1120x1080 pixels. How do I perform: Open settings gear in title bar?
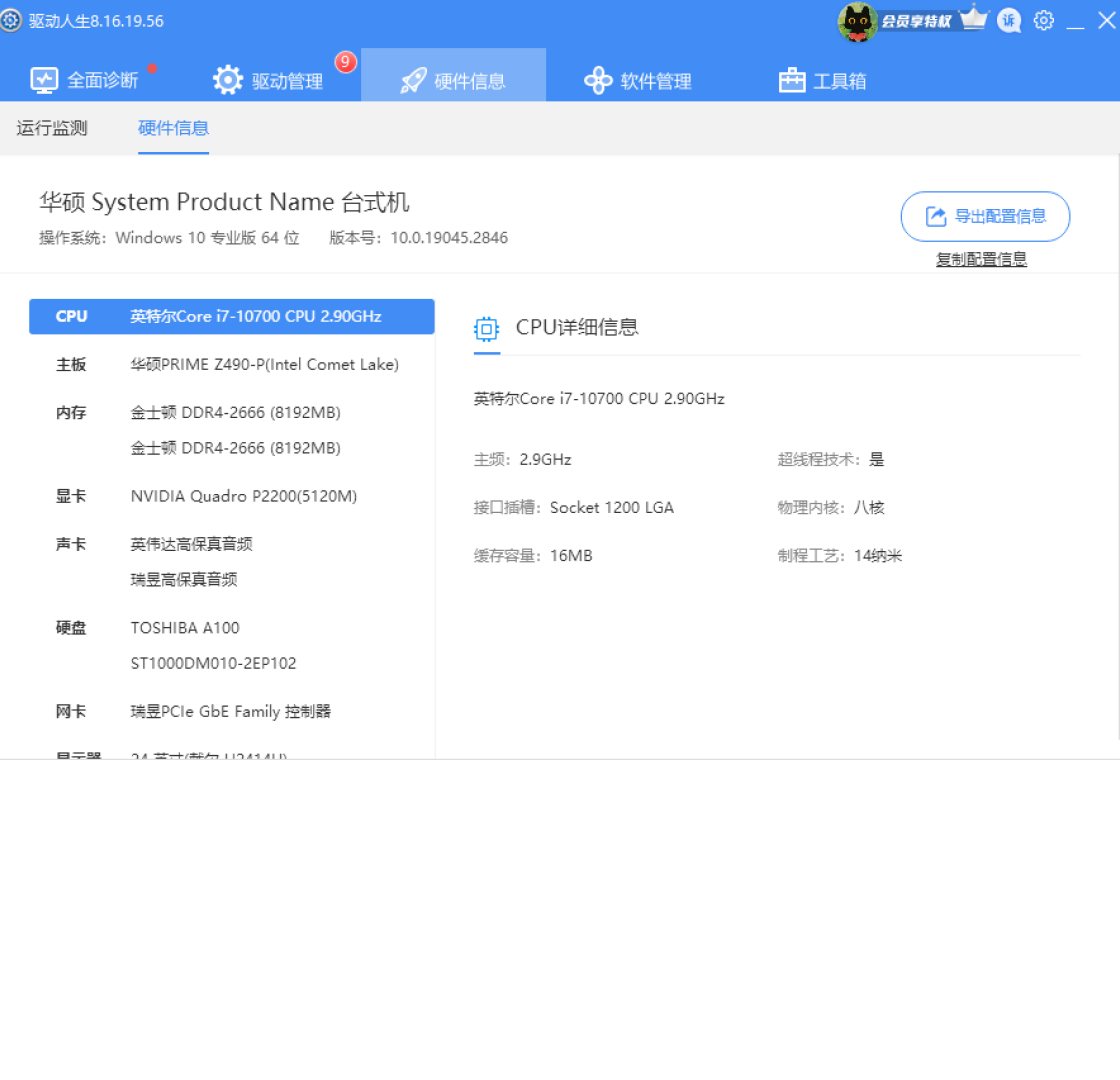[1044, 20]
